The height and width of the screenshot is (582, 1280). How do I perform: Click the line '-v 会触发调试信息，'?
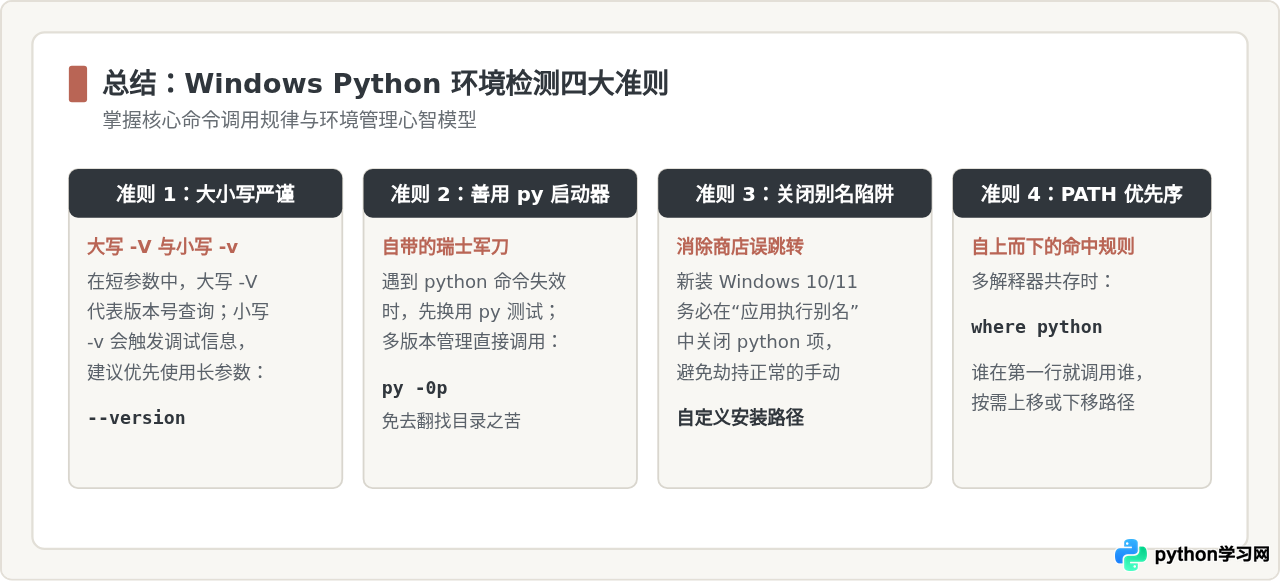167,342
